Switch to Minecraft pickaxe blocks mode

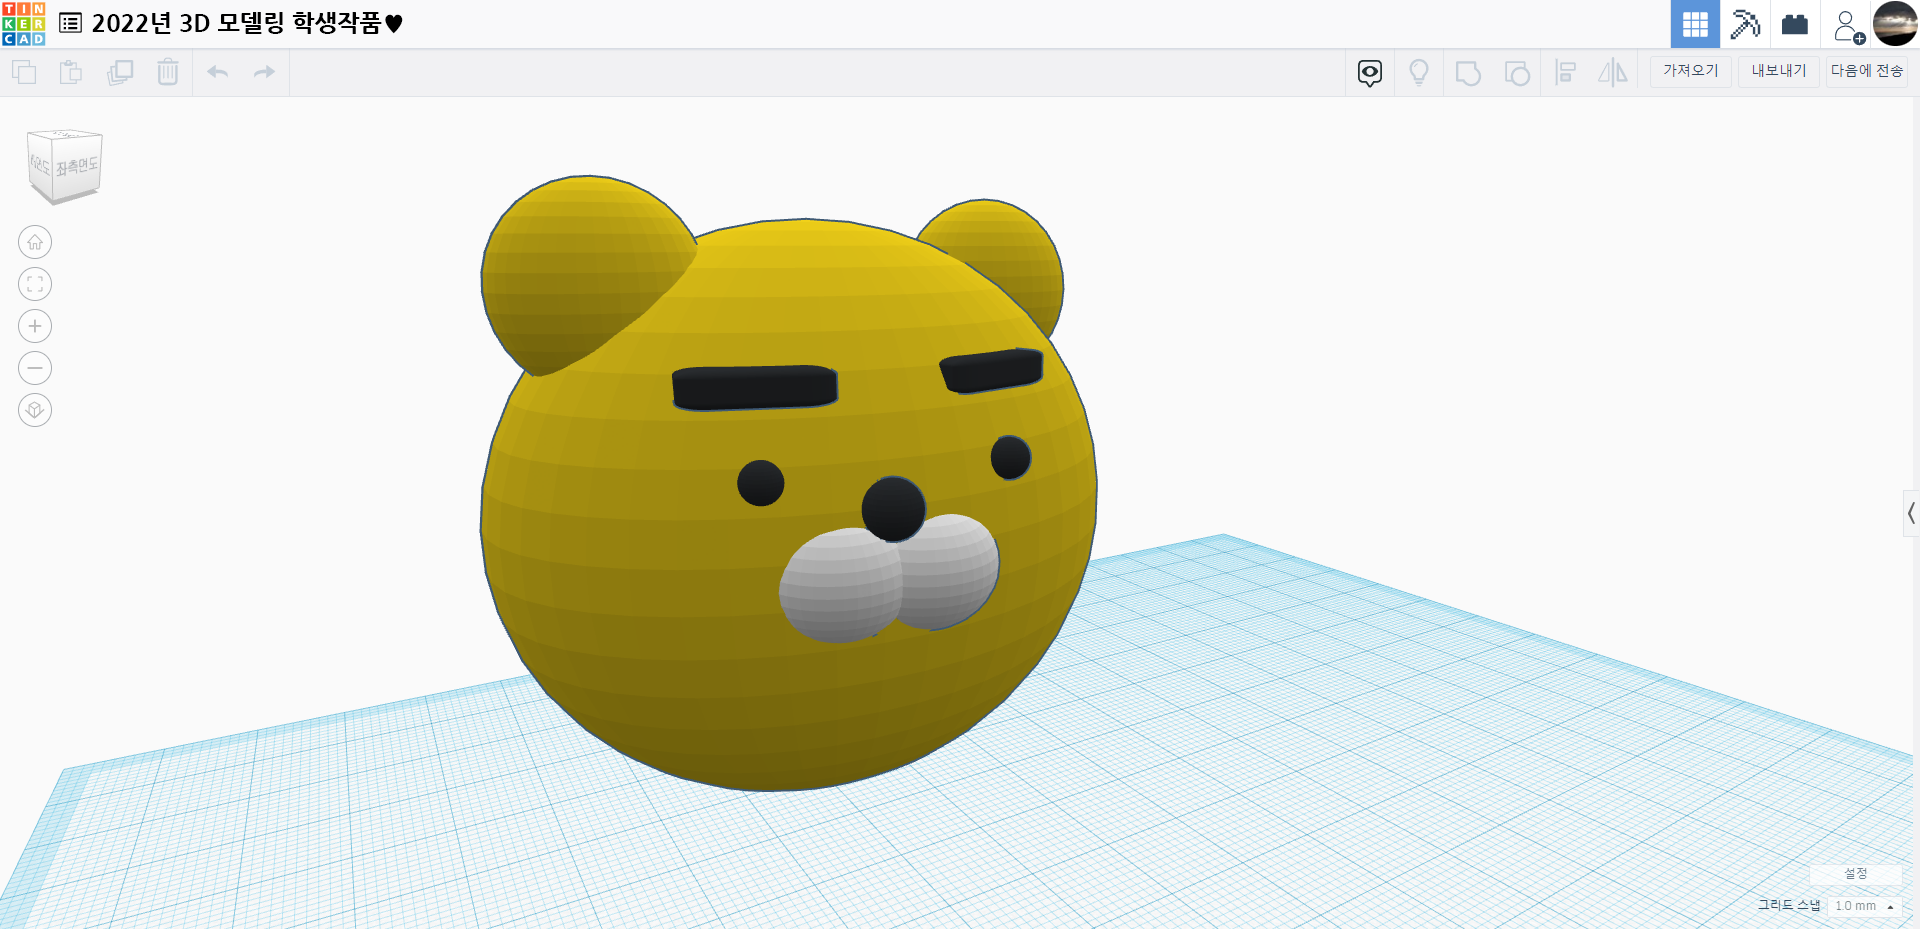1745,24
